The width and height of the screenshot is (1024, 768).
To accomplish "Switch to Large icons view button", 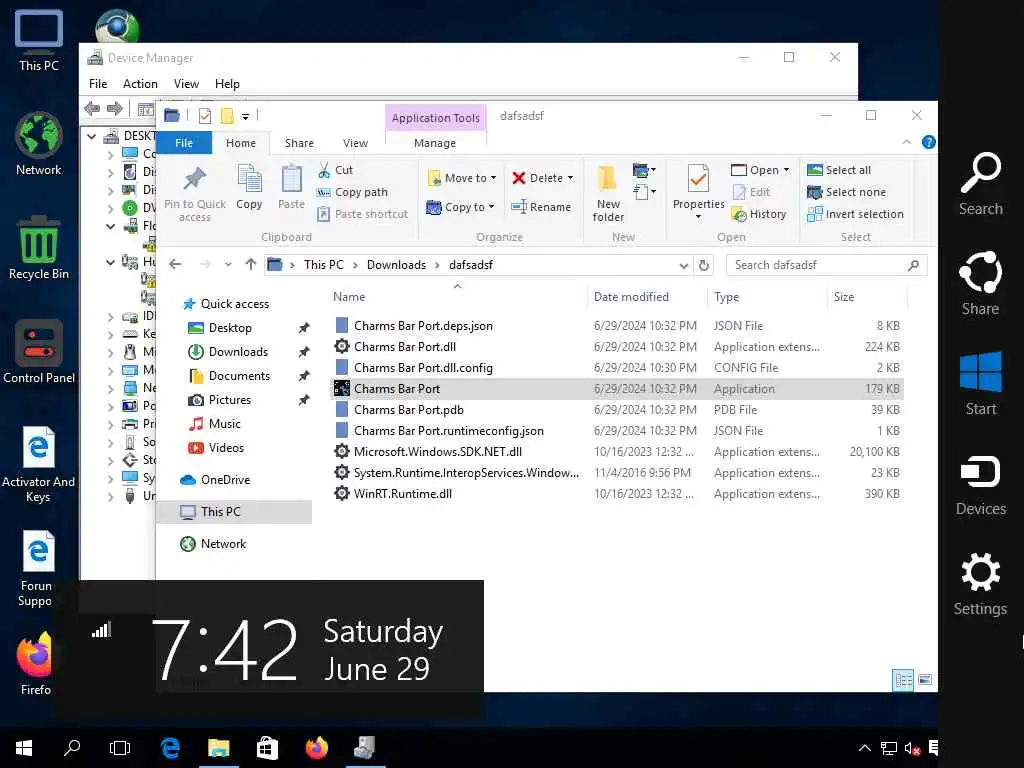I will (x=925, y=680).
